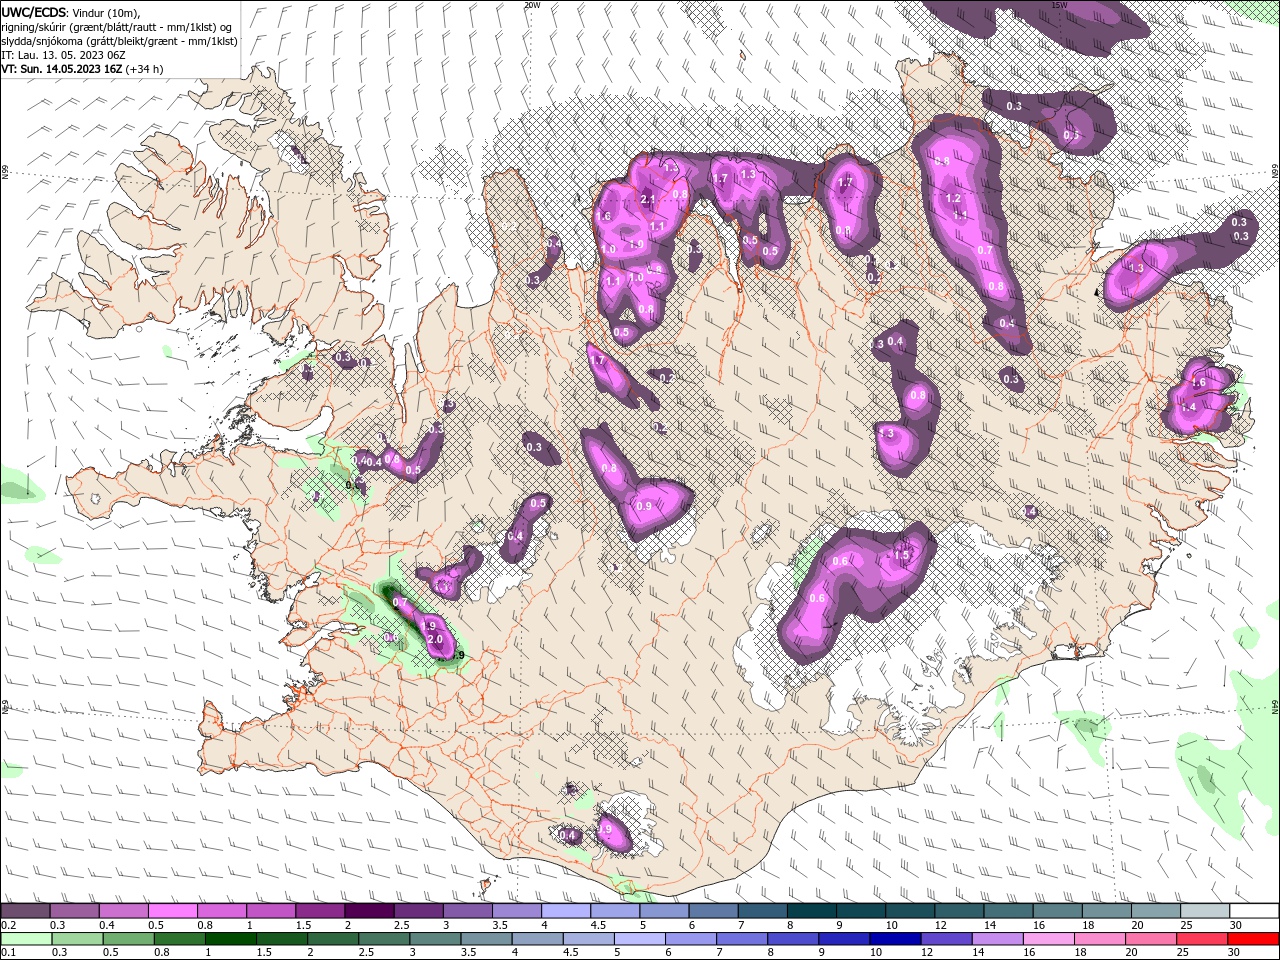Click the '1.2' snowfall value on the map
Screen dimensions: 1280x960
(x=953, y=199)
